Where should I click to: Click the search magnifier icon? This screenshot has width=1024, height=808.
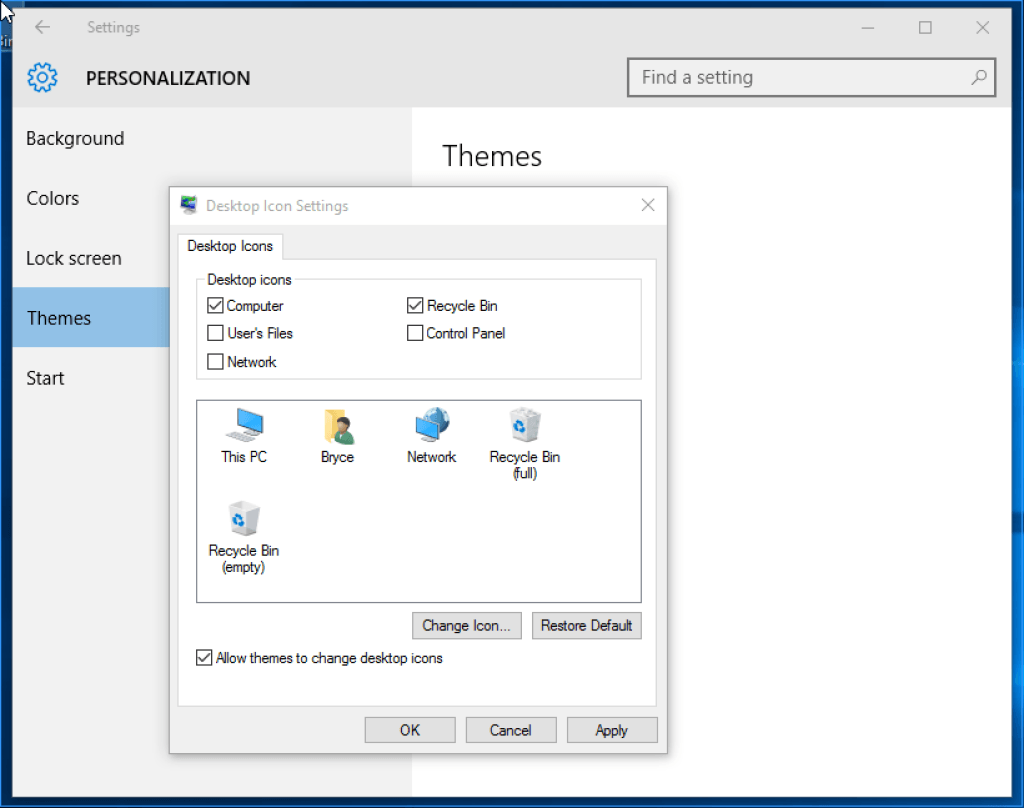click(978, 77)
